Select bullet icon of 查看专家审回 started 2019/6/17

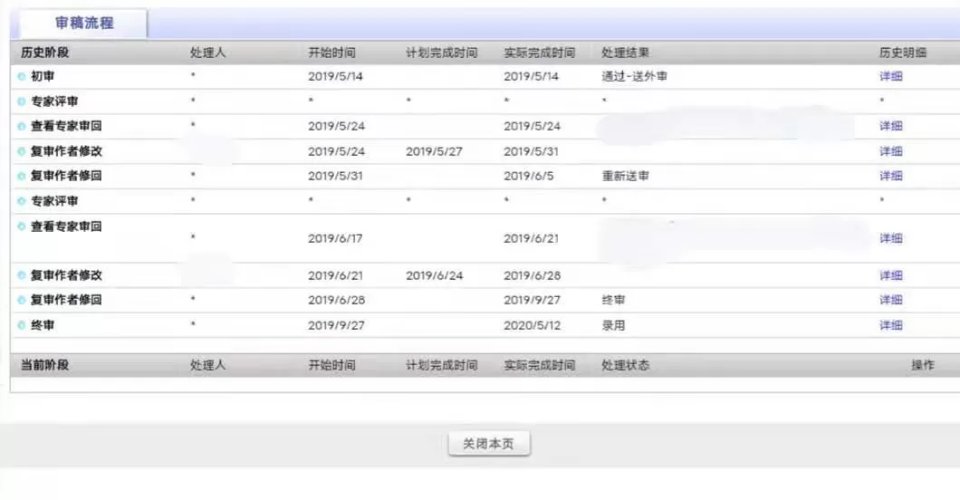[21, 227]
